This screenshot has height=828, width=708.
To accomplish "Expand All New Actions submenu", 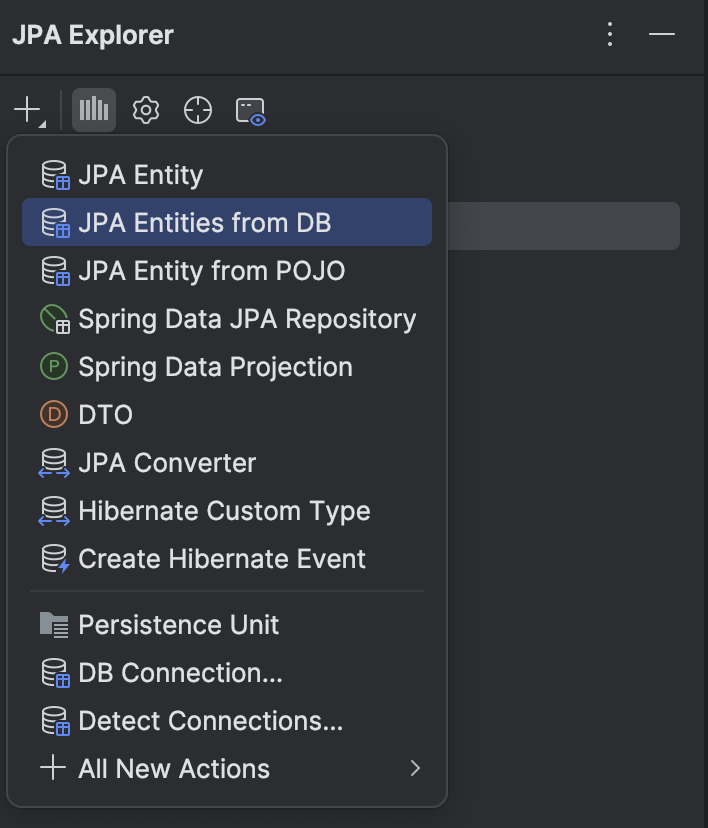I will (227, 768).
